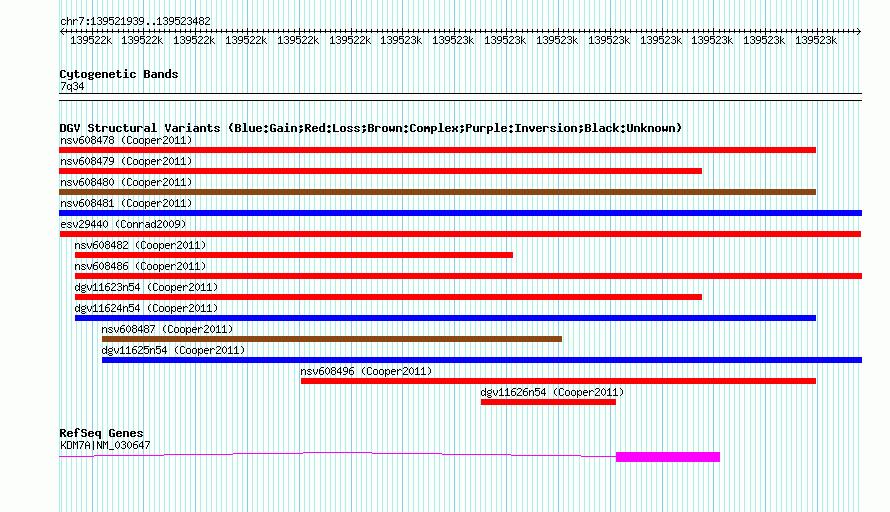The height and width of the screenshot is (512, 890).
Task: Select the red loss bar for nsv608479
Action: (380, 171)
